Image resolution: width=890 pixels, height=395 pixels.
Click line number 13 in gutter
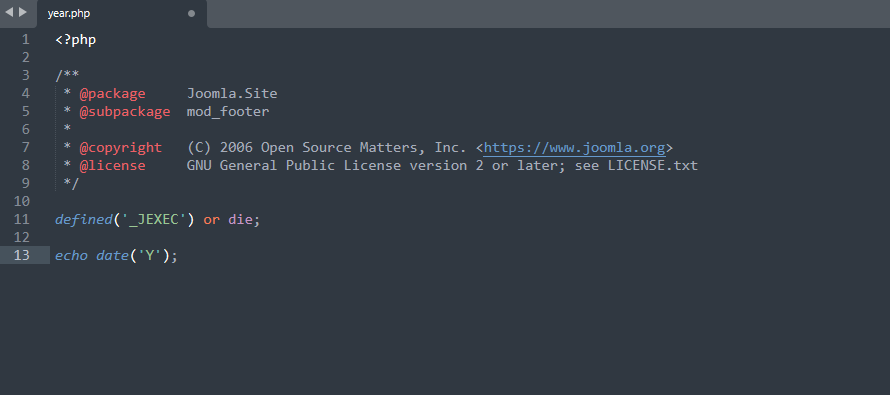coord(22,256)
